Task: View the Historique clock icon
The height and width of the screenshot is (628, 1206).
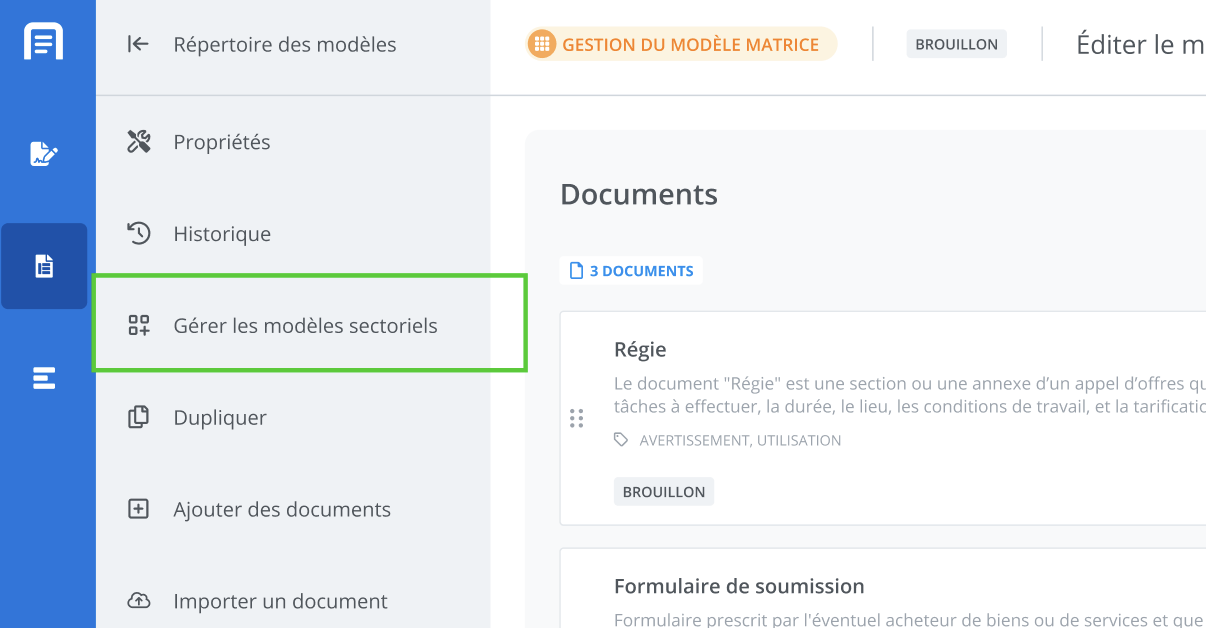Action: click(x=139, y=234)
